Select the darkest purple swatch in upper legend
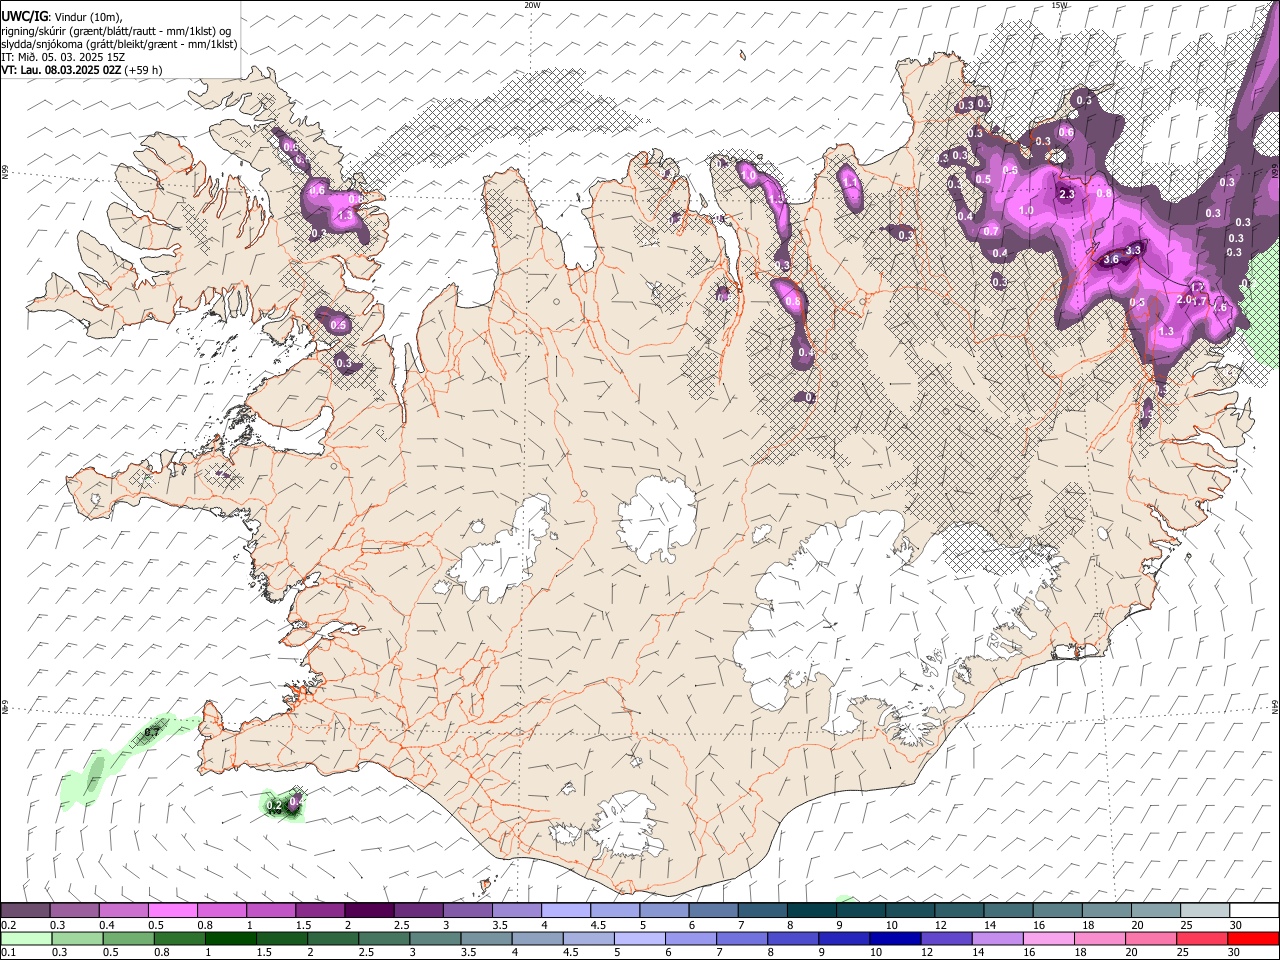Viewport: 1280px width, 960px height. pos(369,911)
